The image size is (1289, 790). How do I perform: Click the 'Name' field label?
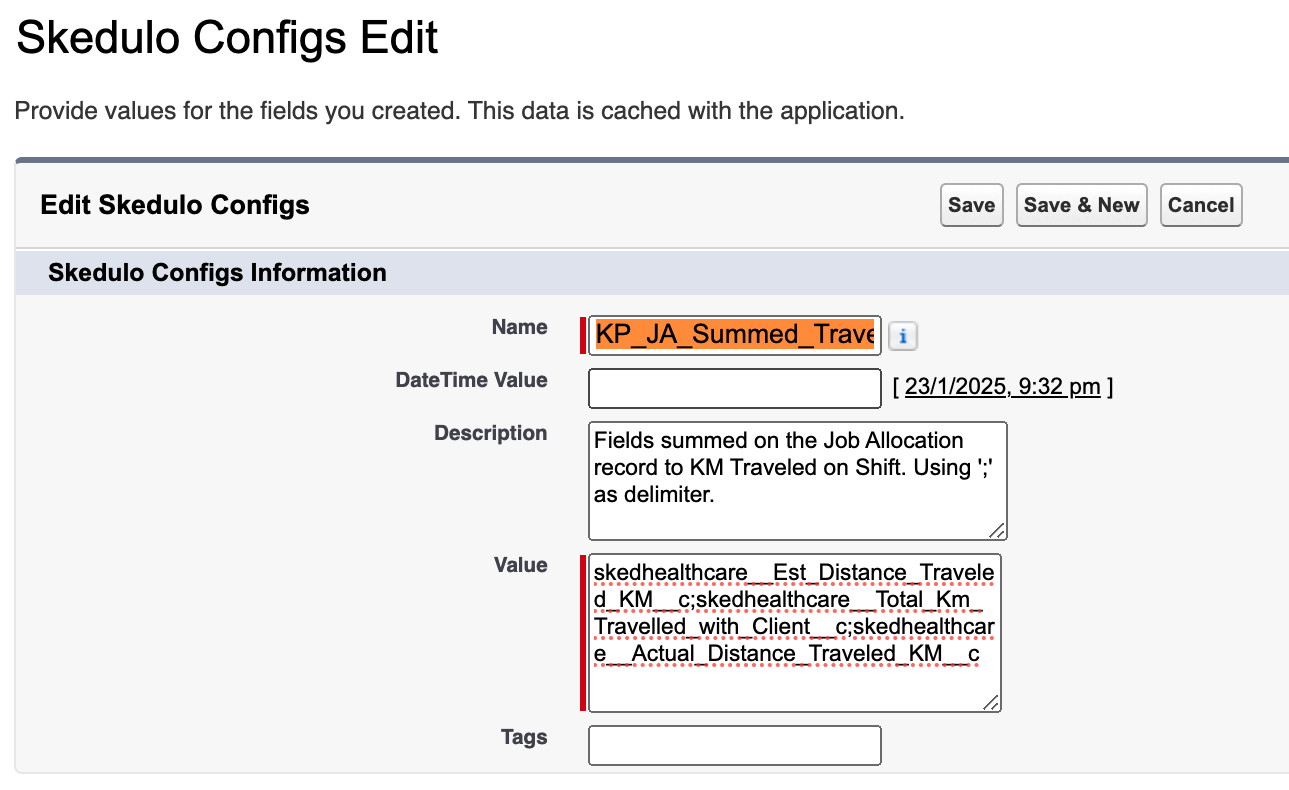click(519, 327)
